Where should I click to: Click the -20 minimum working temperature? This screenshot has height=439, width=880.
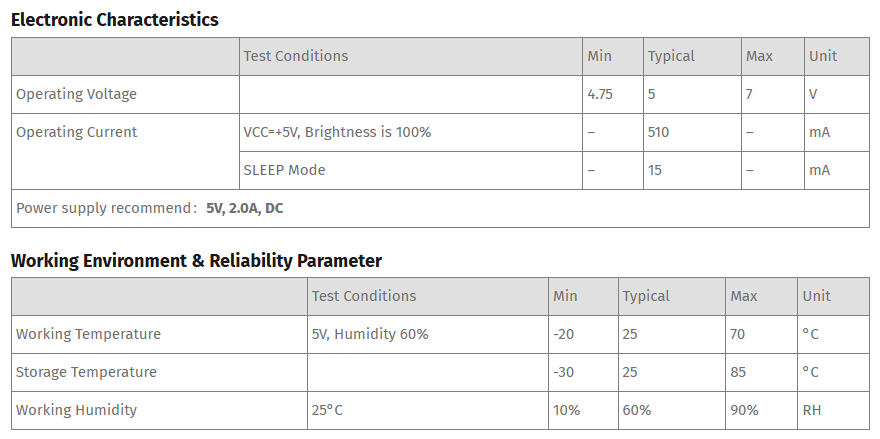coord(563,334)
